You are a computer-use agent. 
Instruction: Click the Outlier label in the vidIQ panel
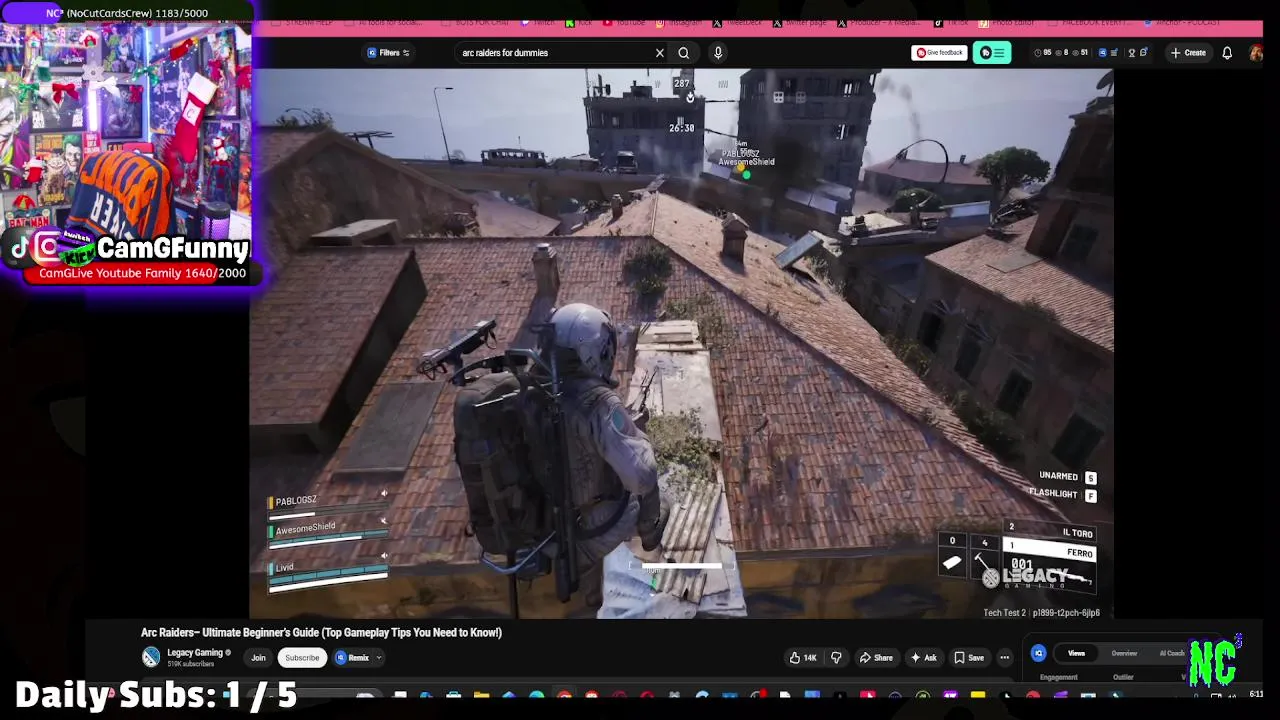pyautogui.click(x=1123, y=677)
